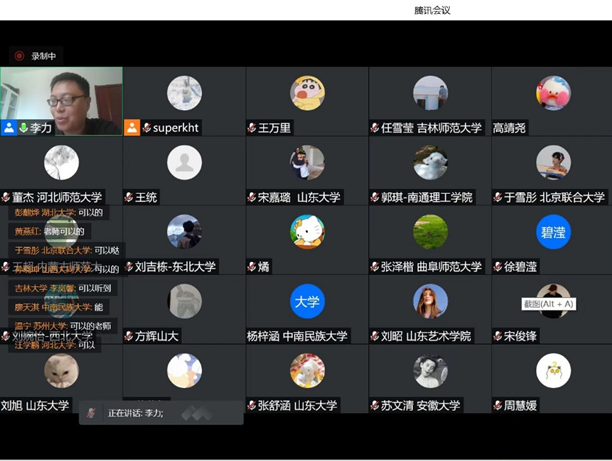
Task: Click muted mic icon beside 郭琪-南通理工学院
Action: [375, 197]
